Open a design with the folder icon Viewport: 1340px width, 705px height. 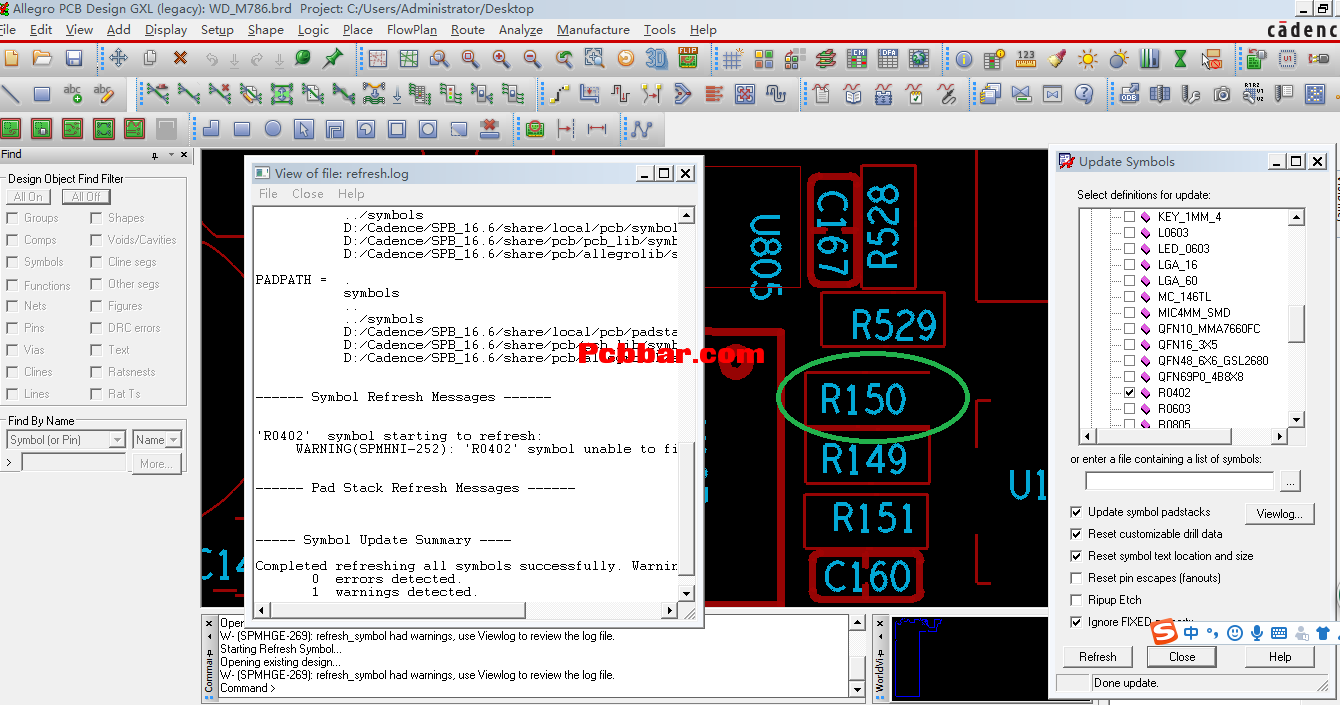pos(42,58)
